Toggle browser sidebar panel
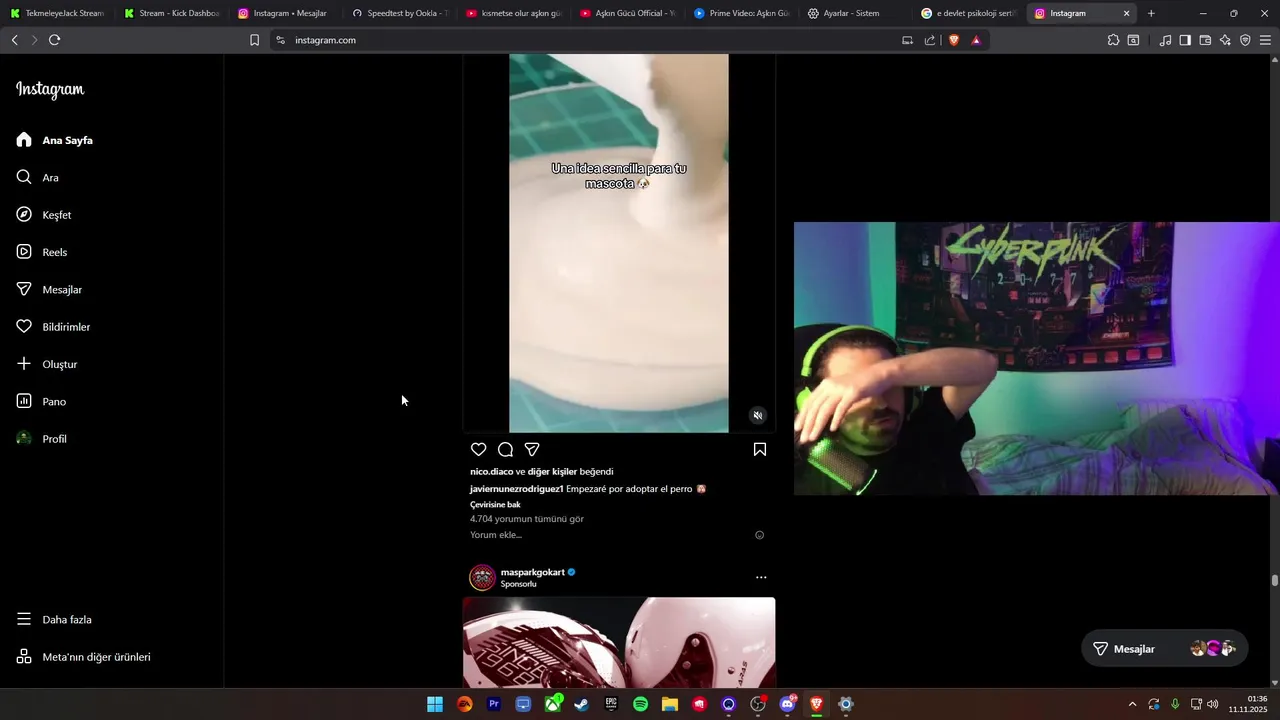This screenshot has height=720, width=1280. tap(1185, 40)
